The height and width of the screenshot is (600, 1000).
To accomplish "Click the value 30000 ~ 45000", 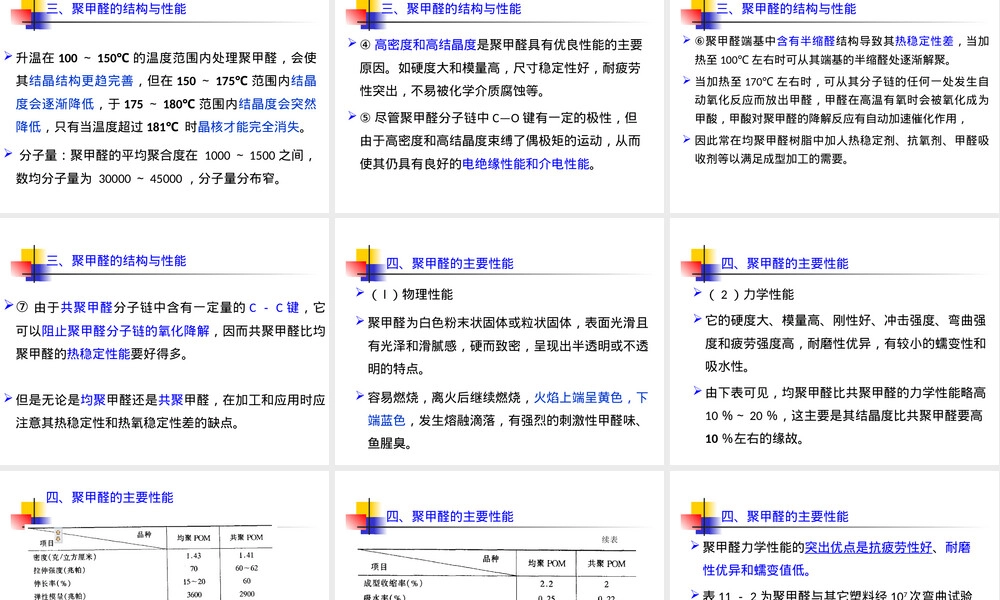I will point(140,179).
